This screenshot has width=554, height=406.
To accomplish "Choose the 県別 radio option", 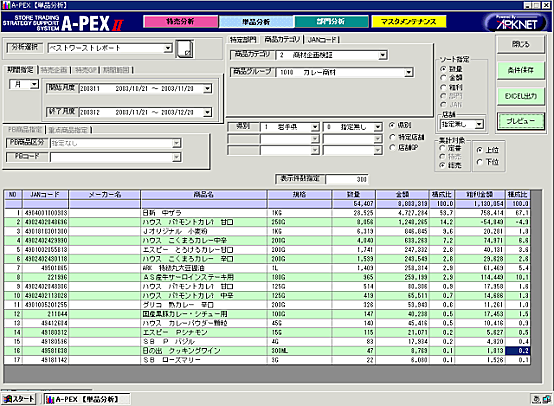I will (392, 125).
